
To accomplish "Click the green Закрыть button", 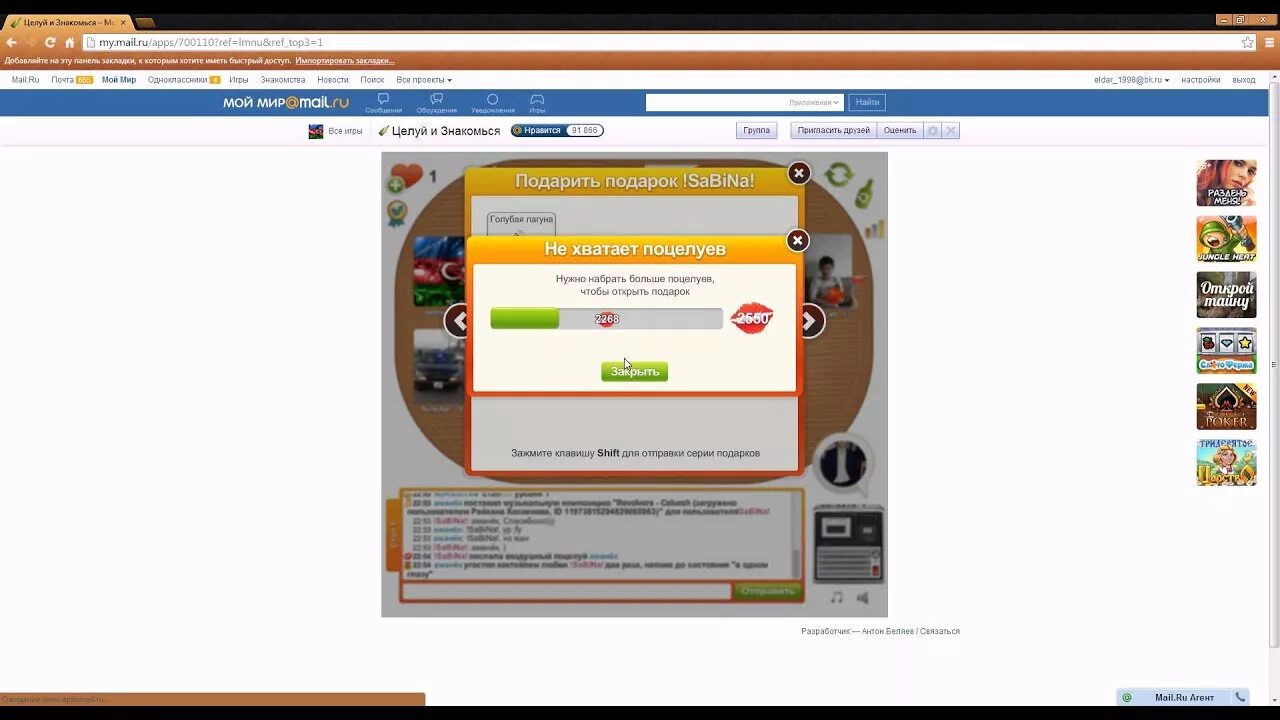I will tap(634, 371).
